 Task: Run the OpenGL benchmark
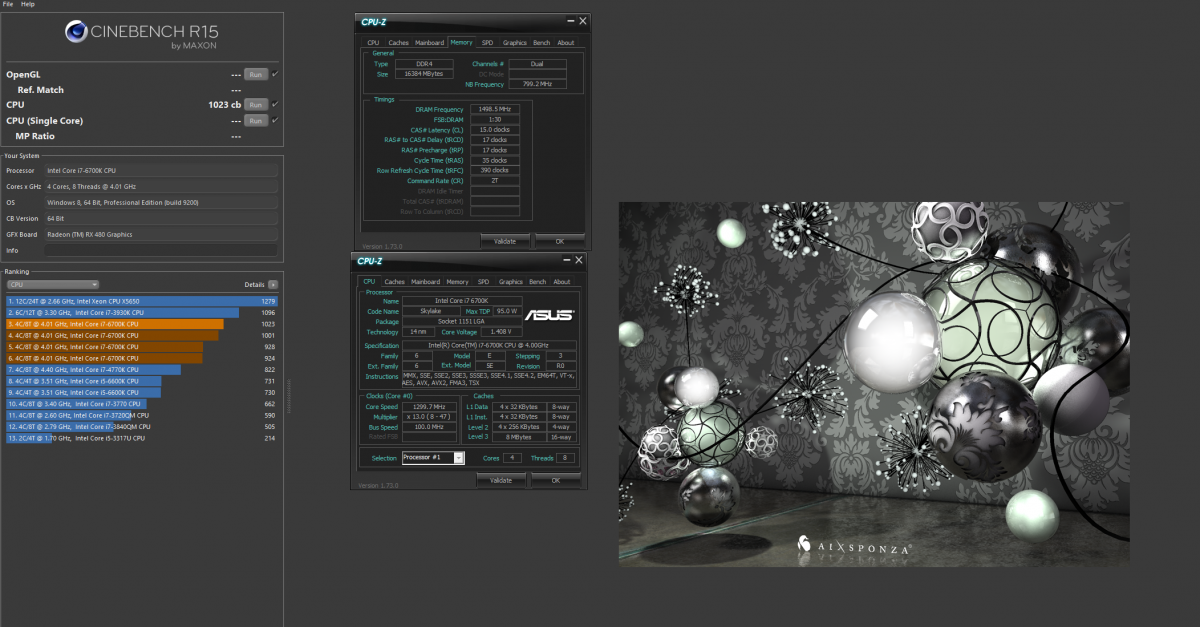click(x=256, y=74)
